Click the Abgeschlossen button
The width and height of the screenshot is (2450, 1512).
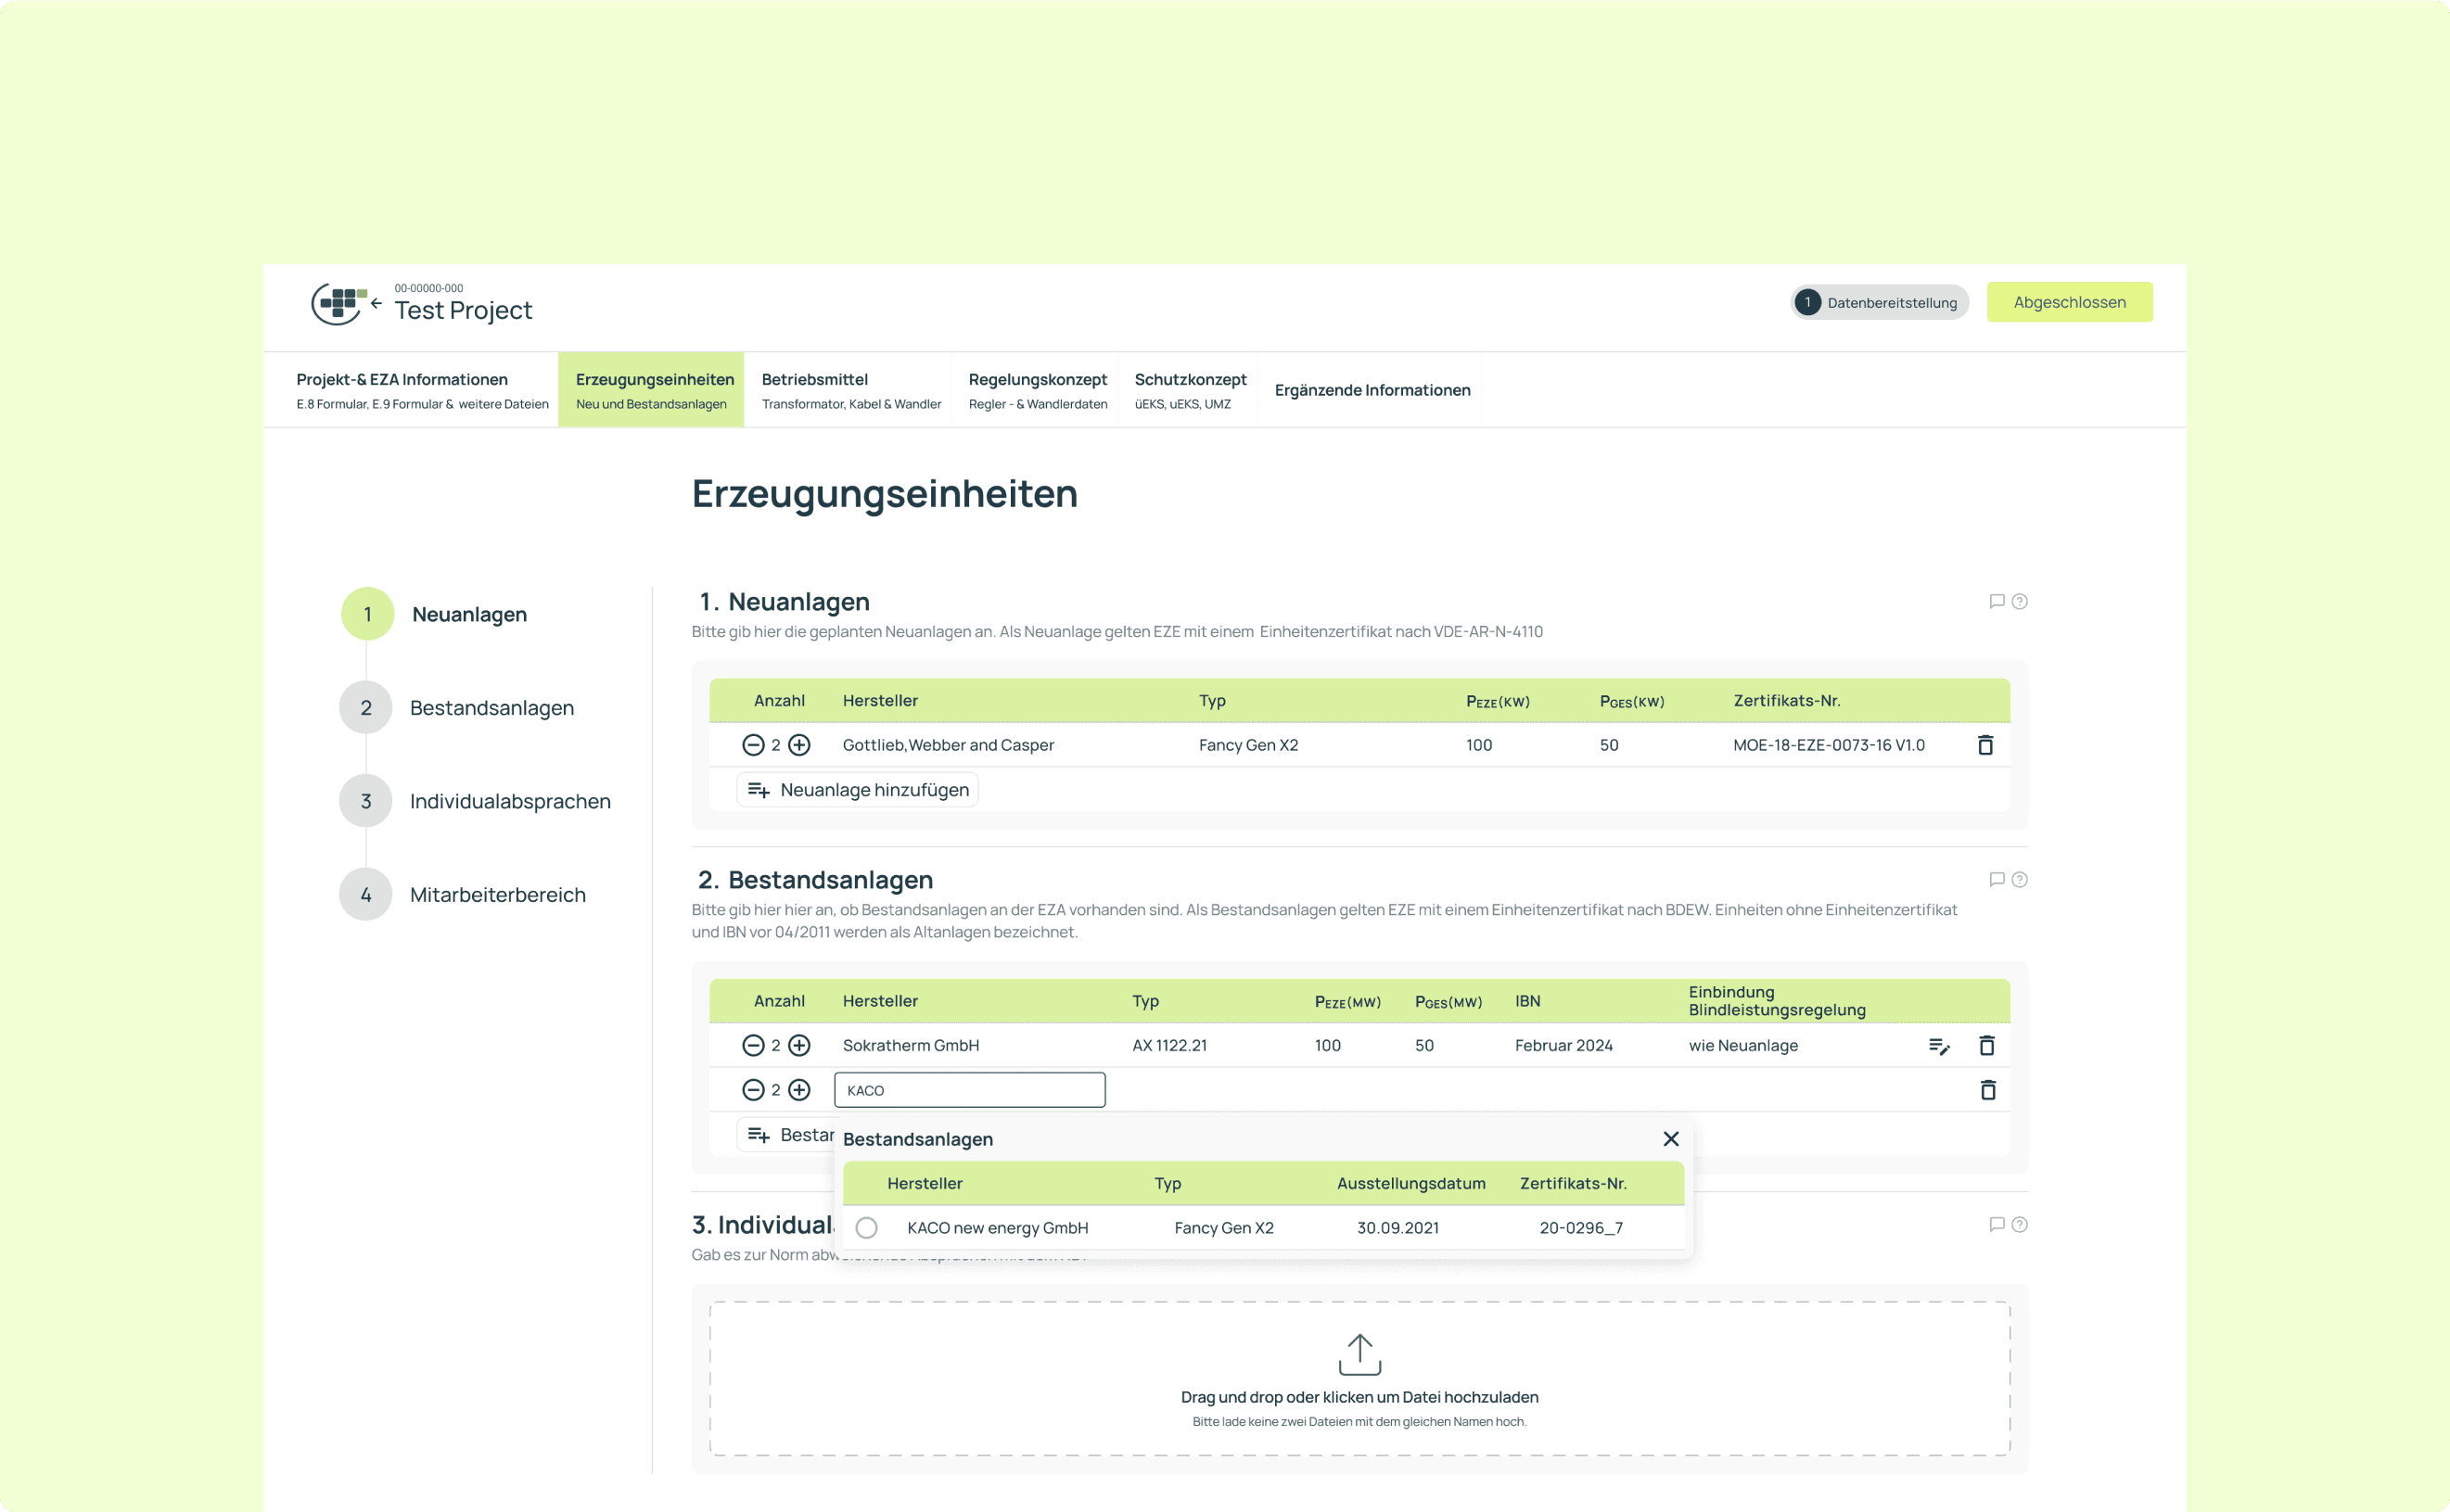point(2068,302)
